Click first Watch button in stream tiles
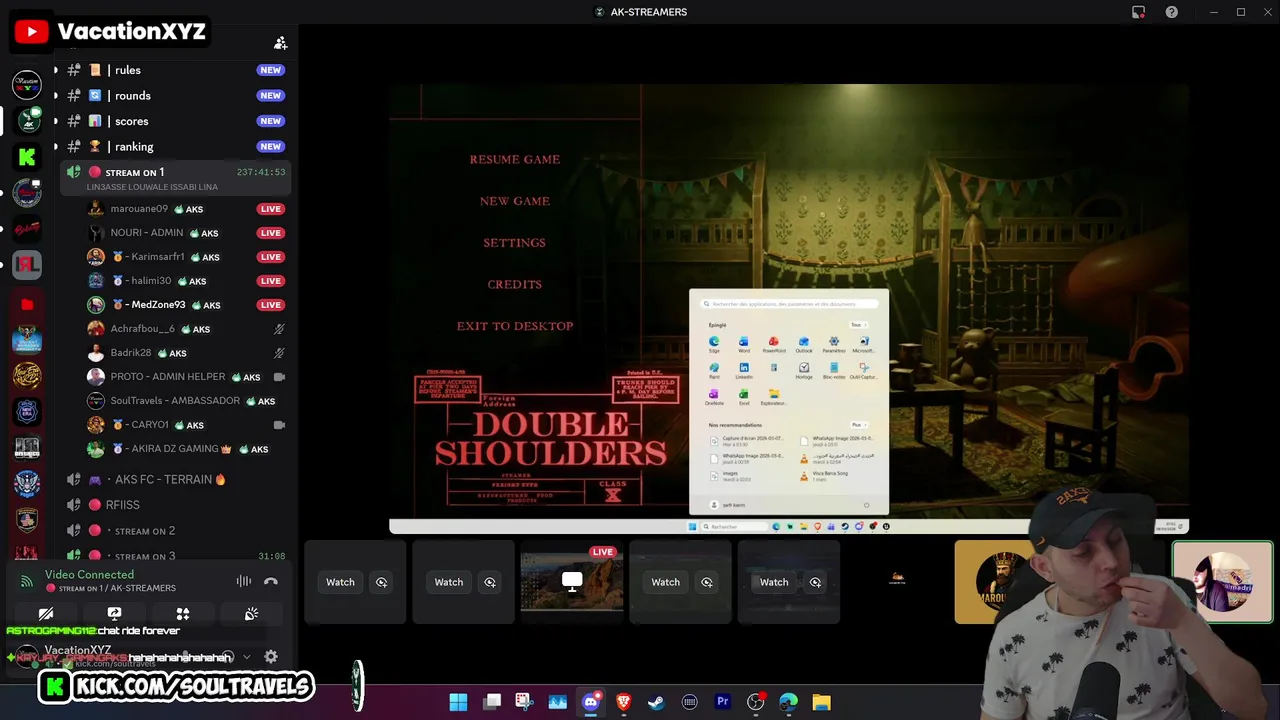 click(340, 582)
